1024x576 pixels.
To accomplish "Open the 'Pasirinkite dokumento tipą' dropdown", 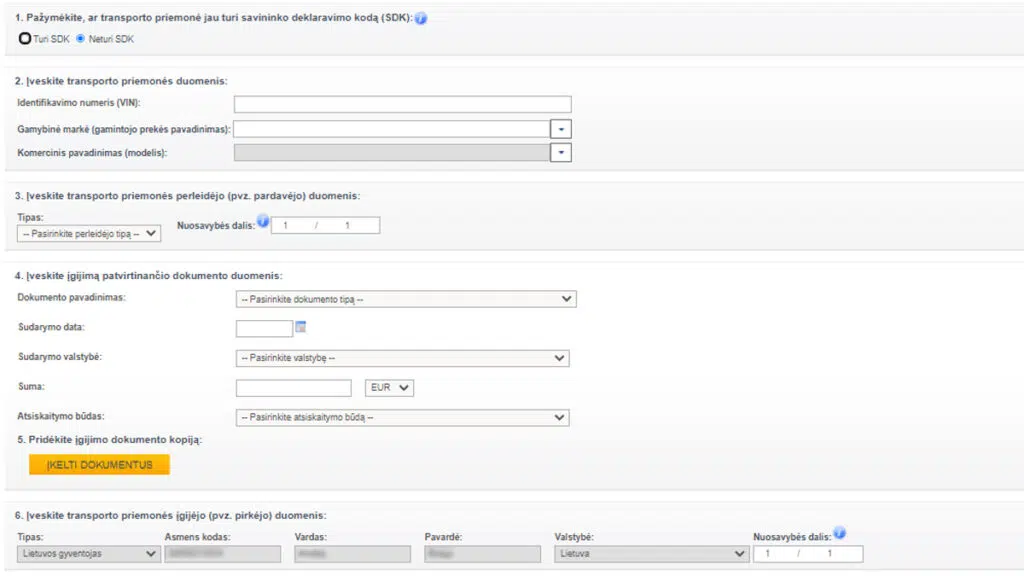I will tap(406, 299).
